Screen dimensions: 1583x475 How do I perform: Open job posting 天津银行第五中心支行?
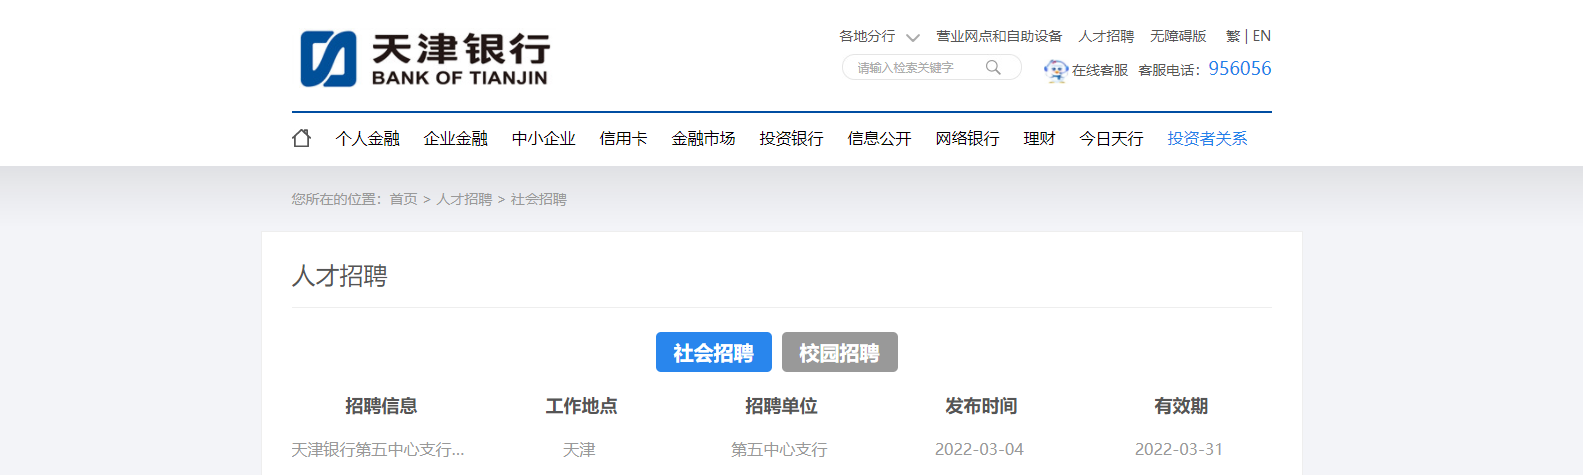point(377,449)
